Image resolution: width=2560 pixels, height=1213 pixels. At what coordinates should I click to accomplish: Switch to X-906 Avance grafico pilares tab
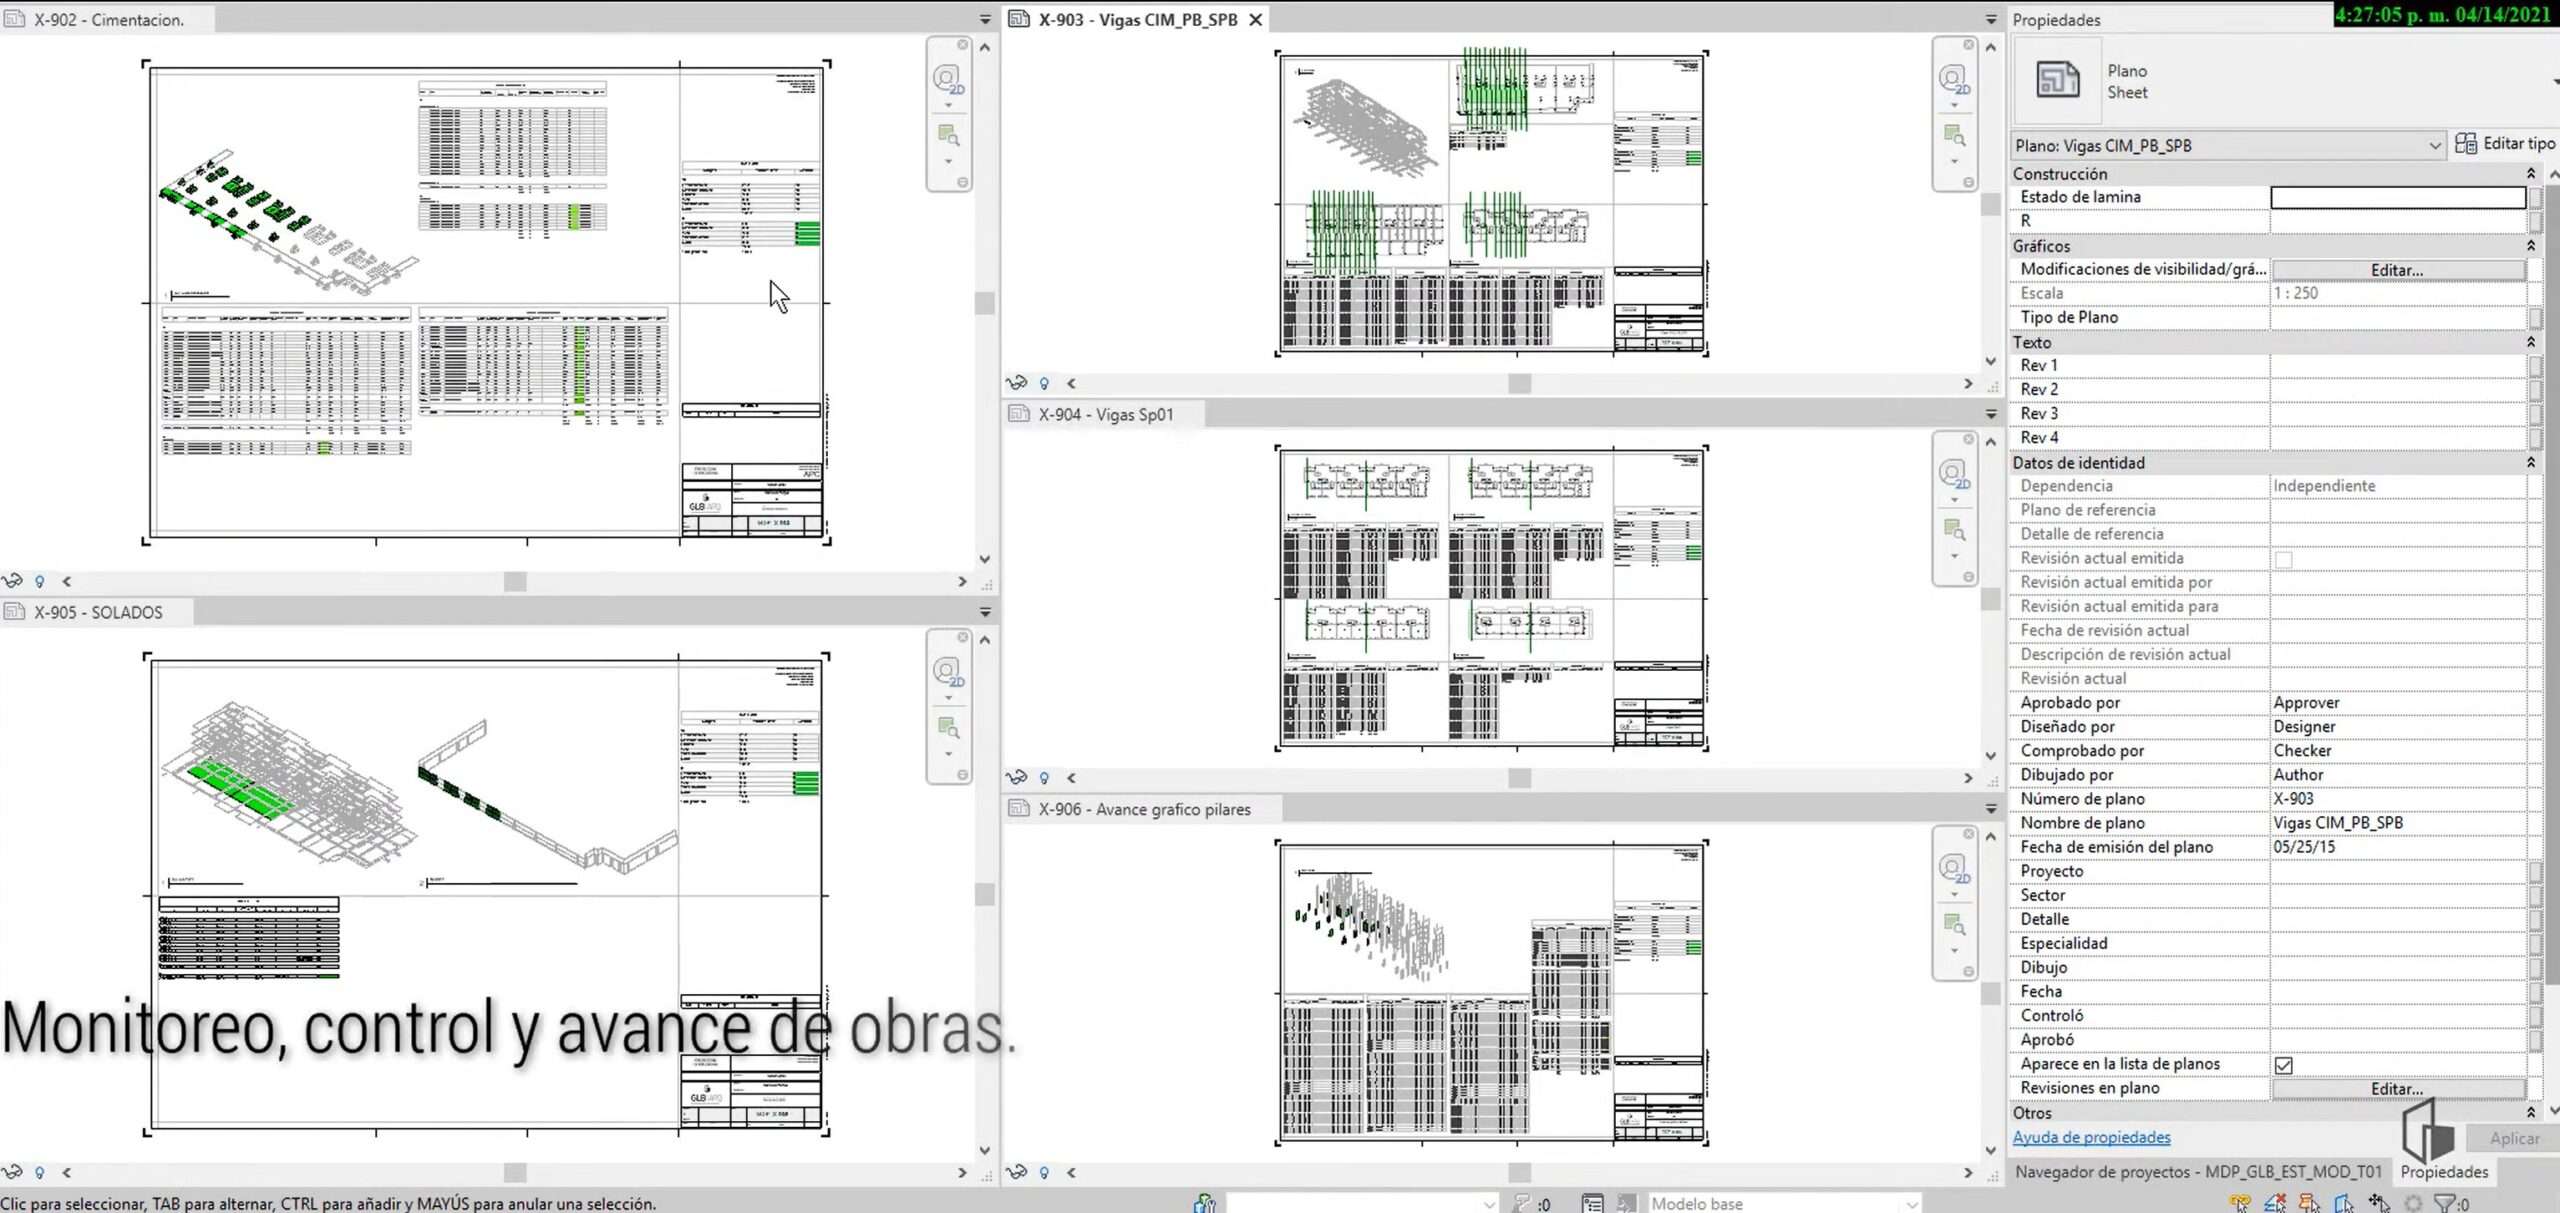(x=1143, y=809)
